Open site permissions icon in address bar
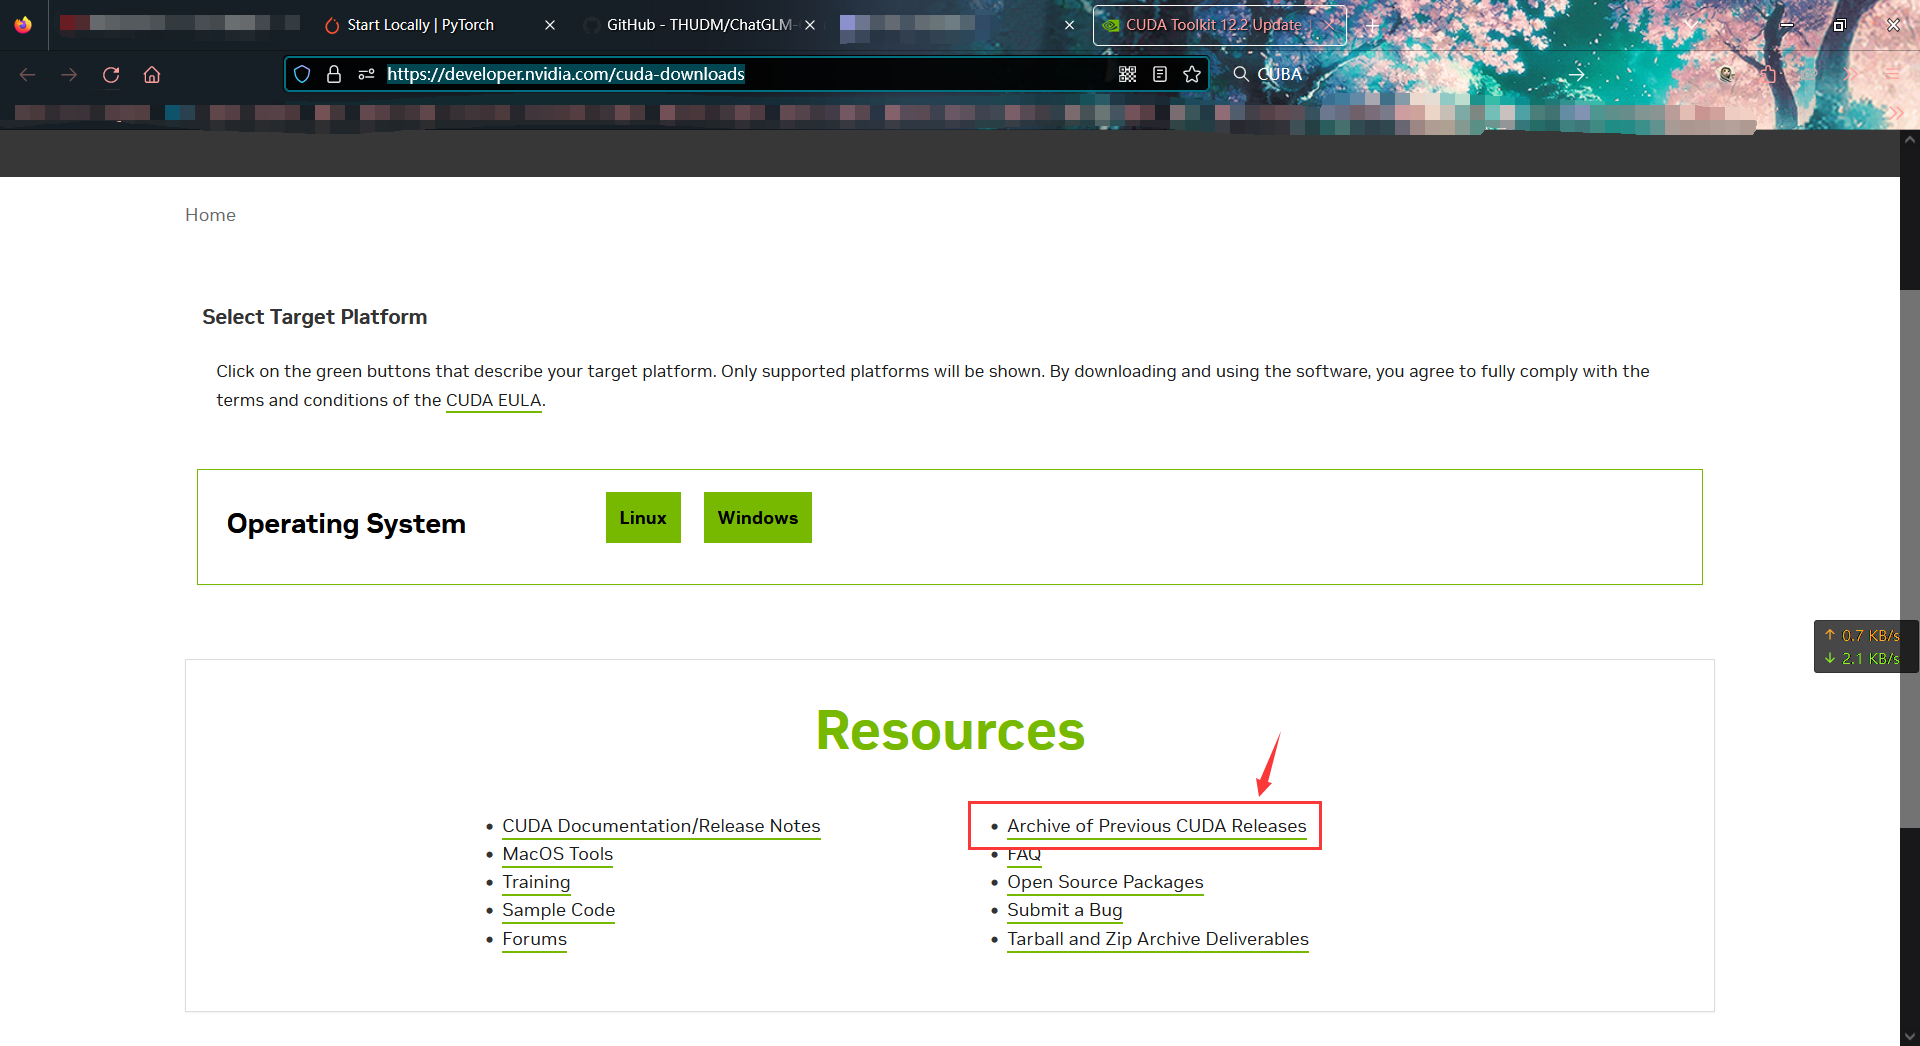Screen dimensions: 1920x1046 (x=366, y=74)
